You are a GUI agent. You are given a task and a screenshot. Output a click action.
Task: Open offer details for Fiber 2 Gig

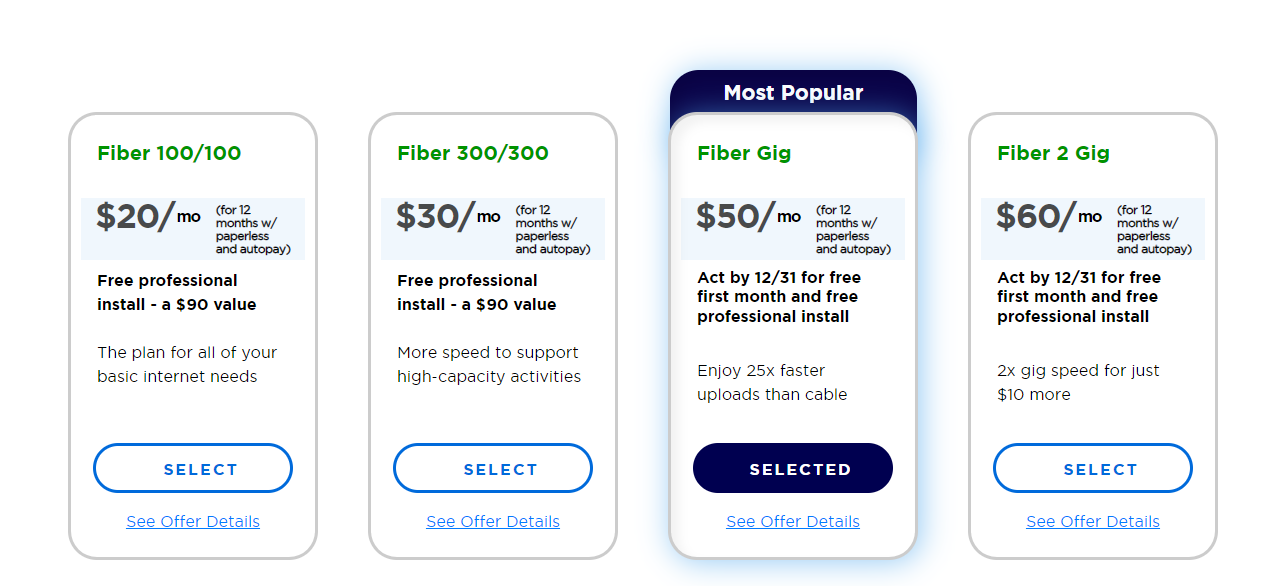1092,521
